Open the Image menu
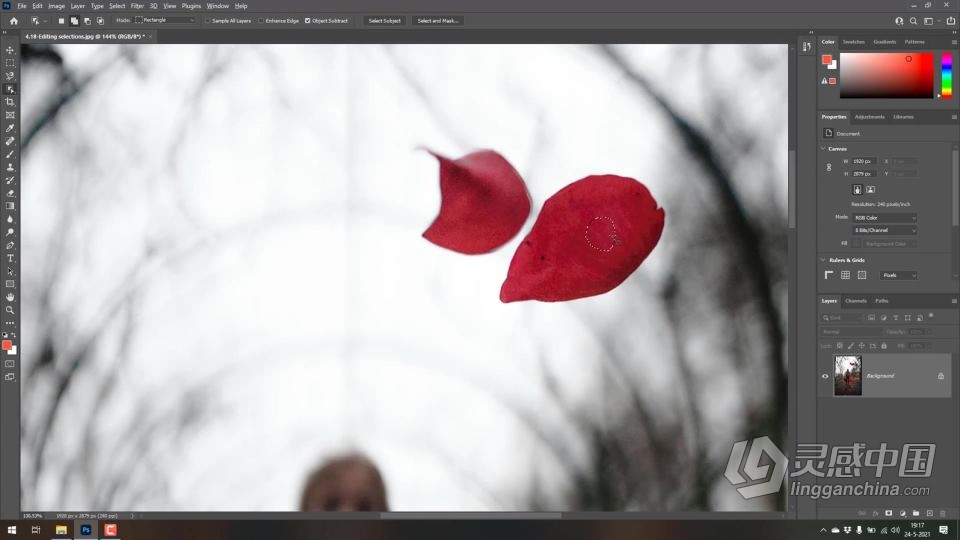This screenshot has height=540, width=960. click(x=56, y=6)
